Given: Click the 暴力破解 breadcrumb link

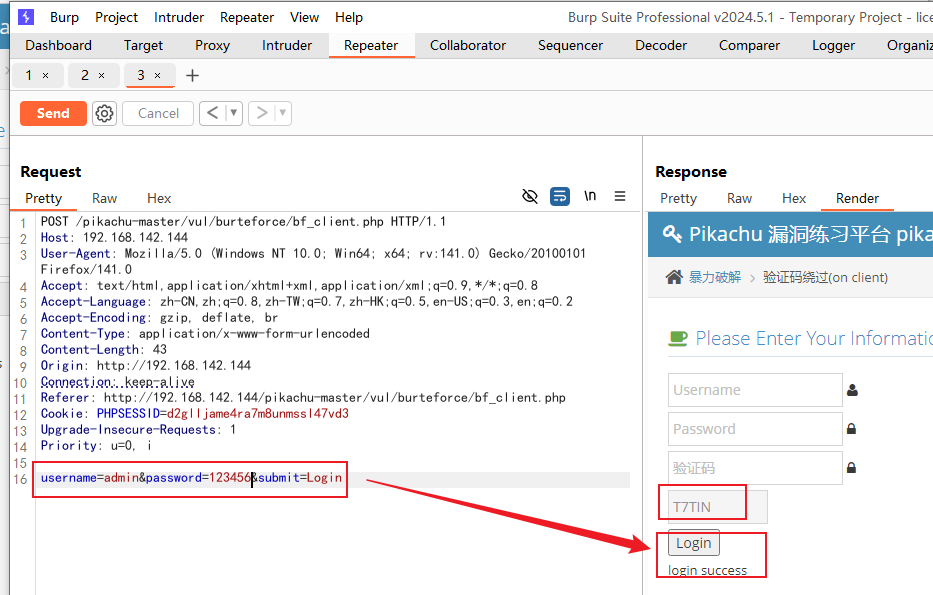Looking at the screenshot, I should click(x=715, y=277).
